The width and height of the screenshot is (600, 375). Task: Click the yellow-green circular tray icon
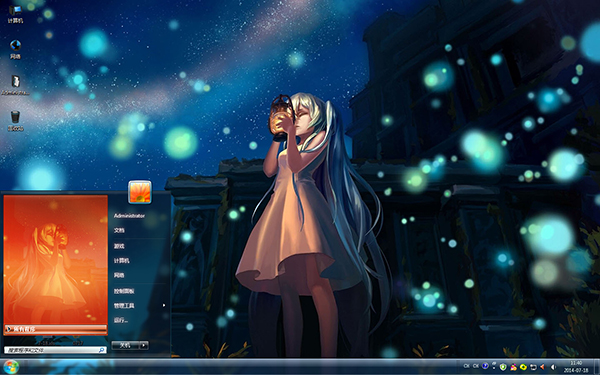tap(523, 367)
